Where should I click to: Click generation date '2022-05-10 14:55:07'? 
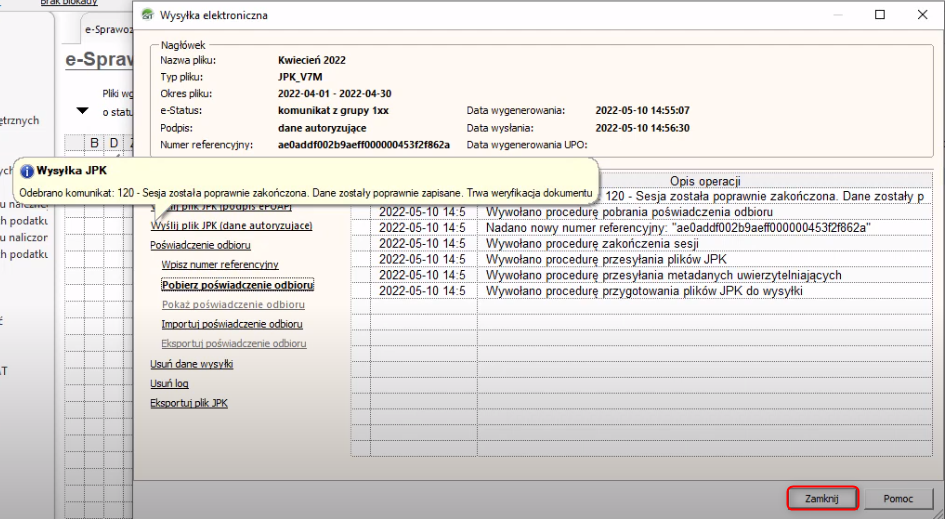pos(642,111)
